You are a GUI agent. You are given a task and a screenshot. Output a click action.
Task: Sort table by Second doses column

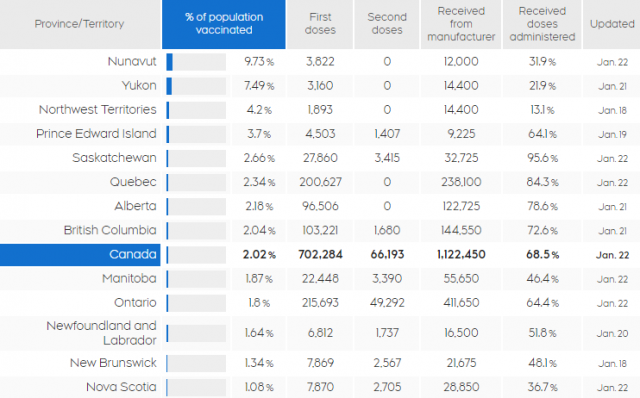(387, 24)
